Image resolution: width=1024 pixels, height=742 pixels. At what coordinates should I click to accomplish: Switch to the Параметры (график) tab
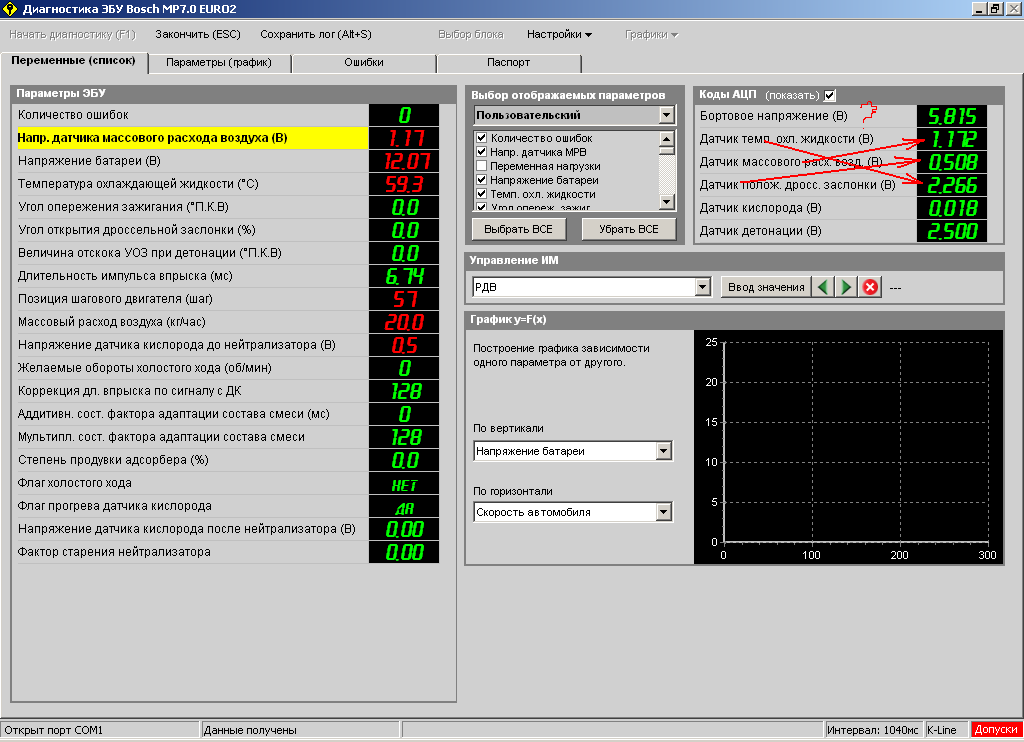point(219,62)
